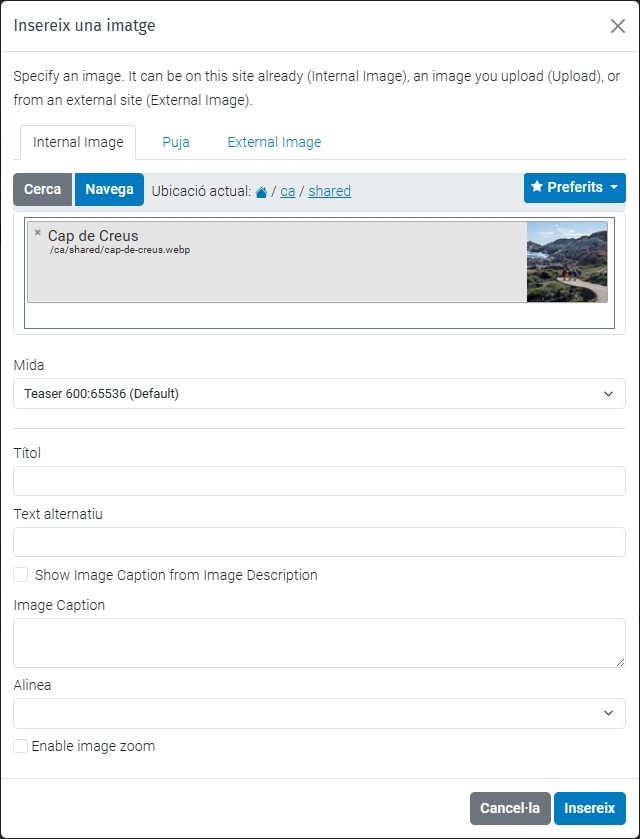
Task: Expand the Alinea alignment dropdown
Action: click(x=319, y=713)
